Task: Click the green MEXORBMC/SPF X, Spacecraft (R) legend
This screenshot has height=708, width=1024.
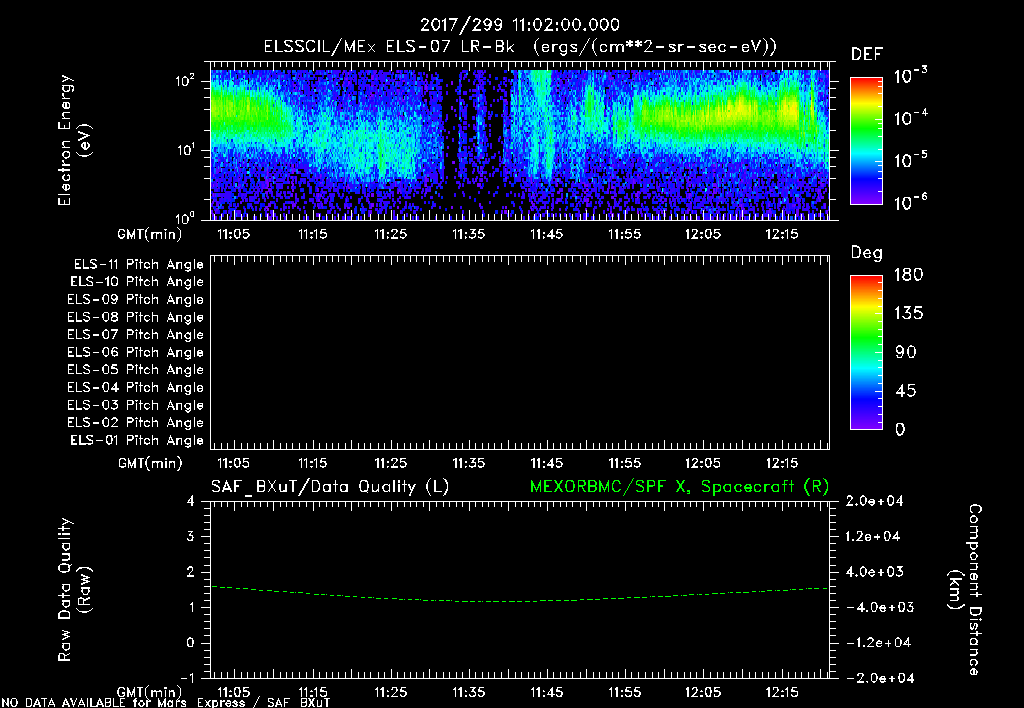Action: pos(679,487)
